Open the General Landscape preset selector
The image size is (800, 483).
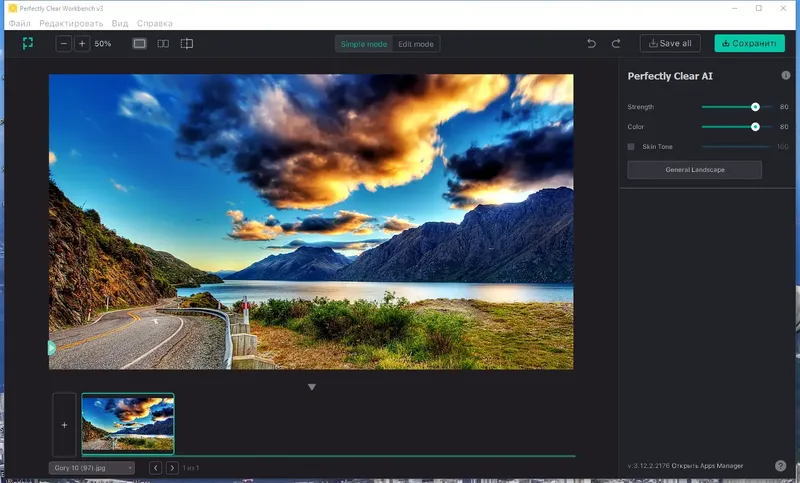[694, 170]
